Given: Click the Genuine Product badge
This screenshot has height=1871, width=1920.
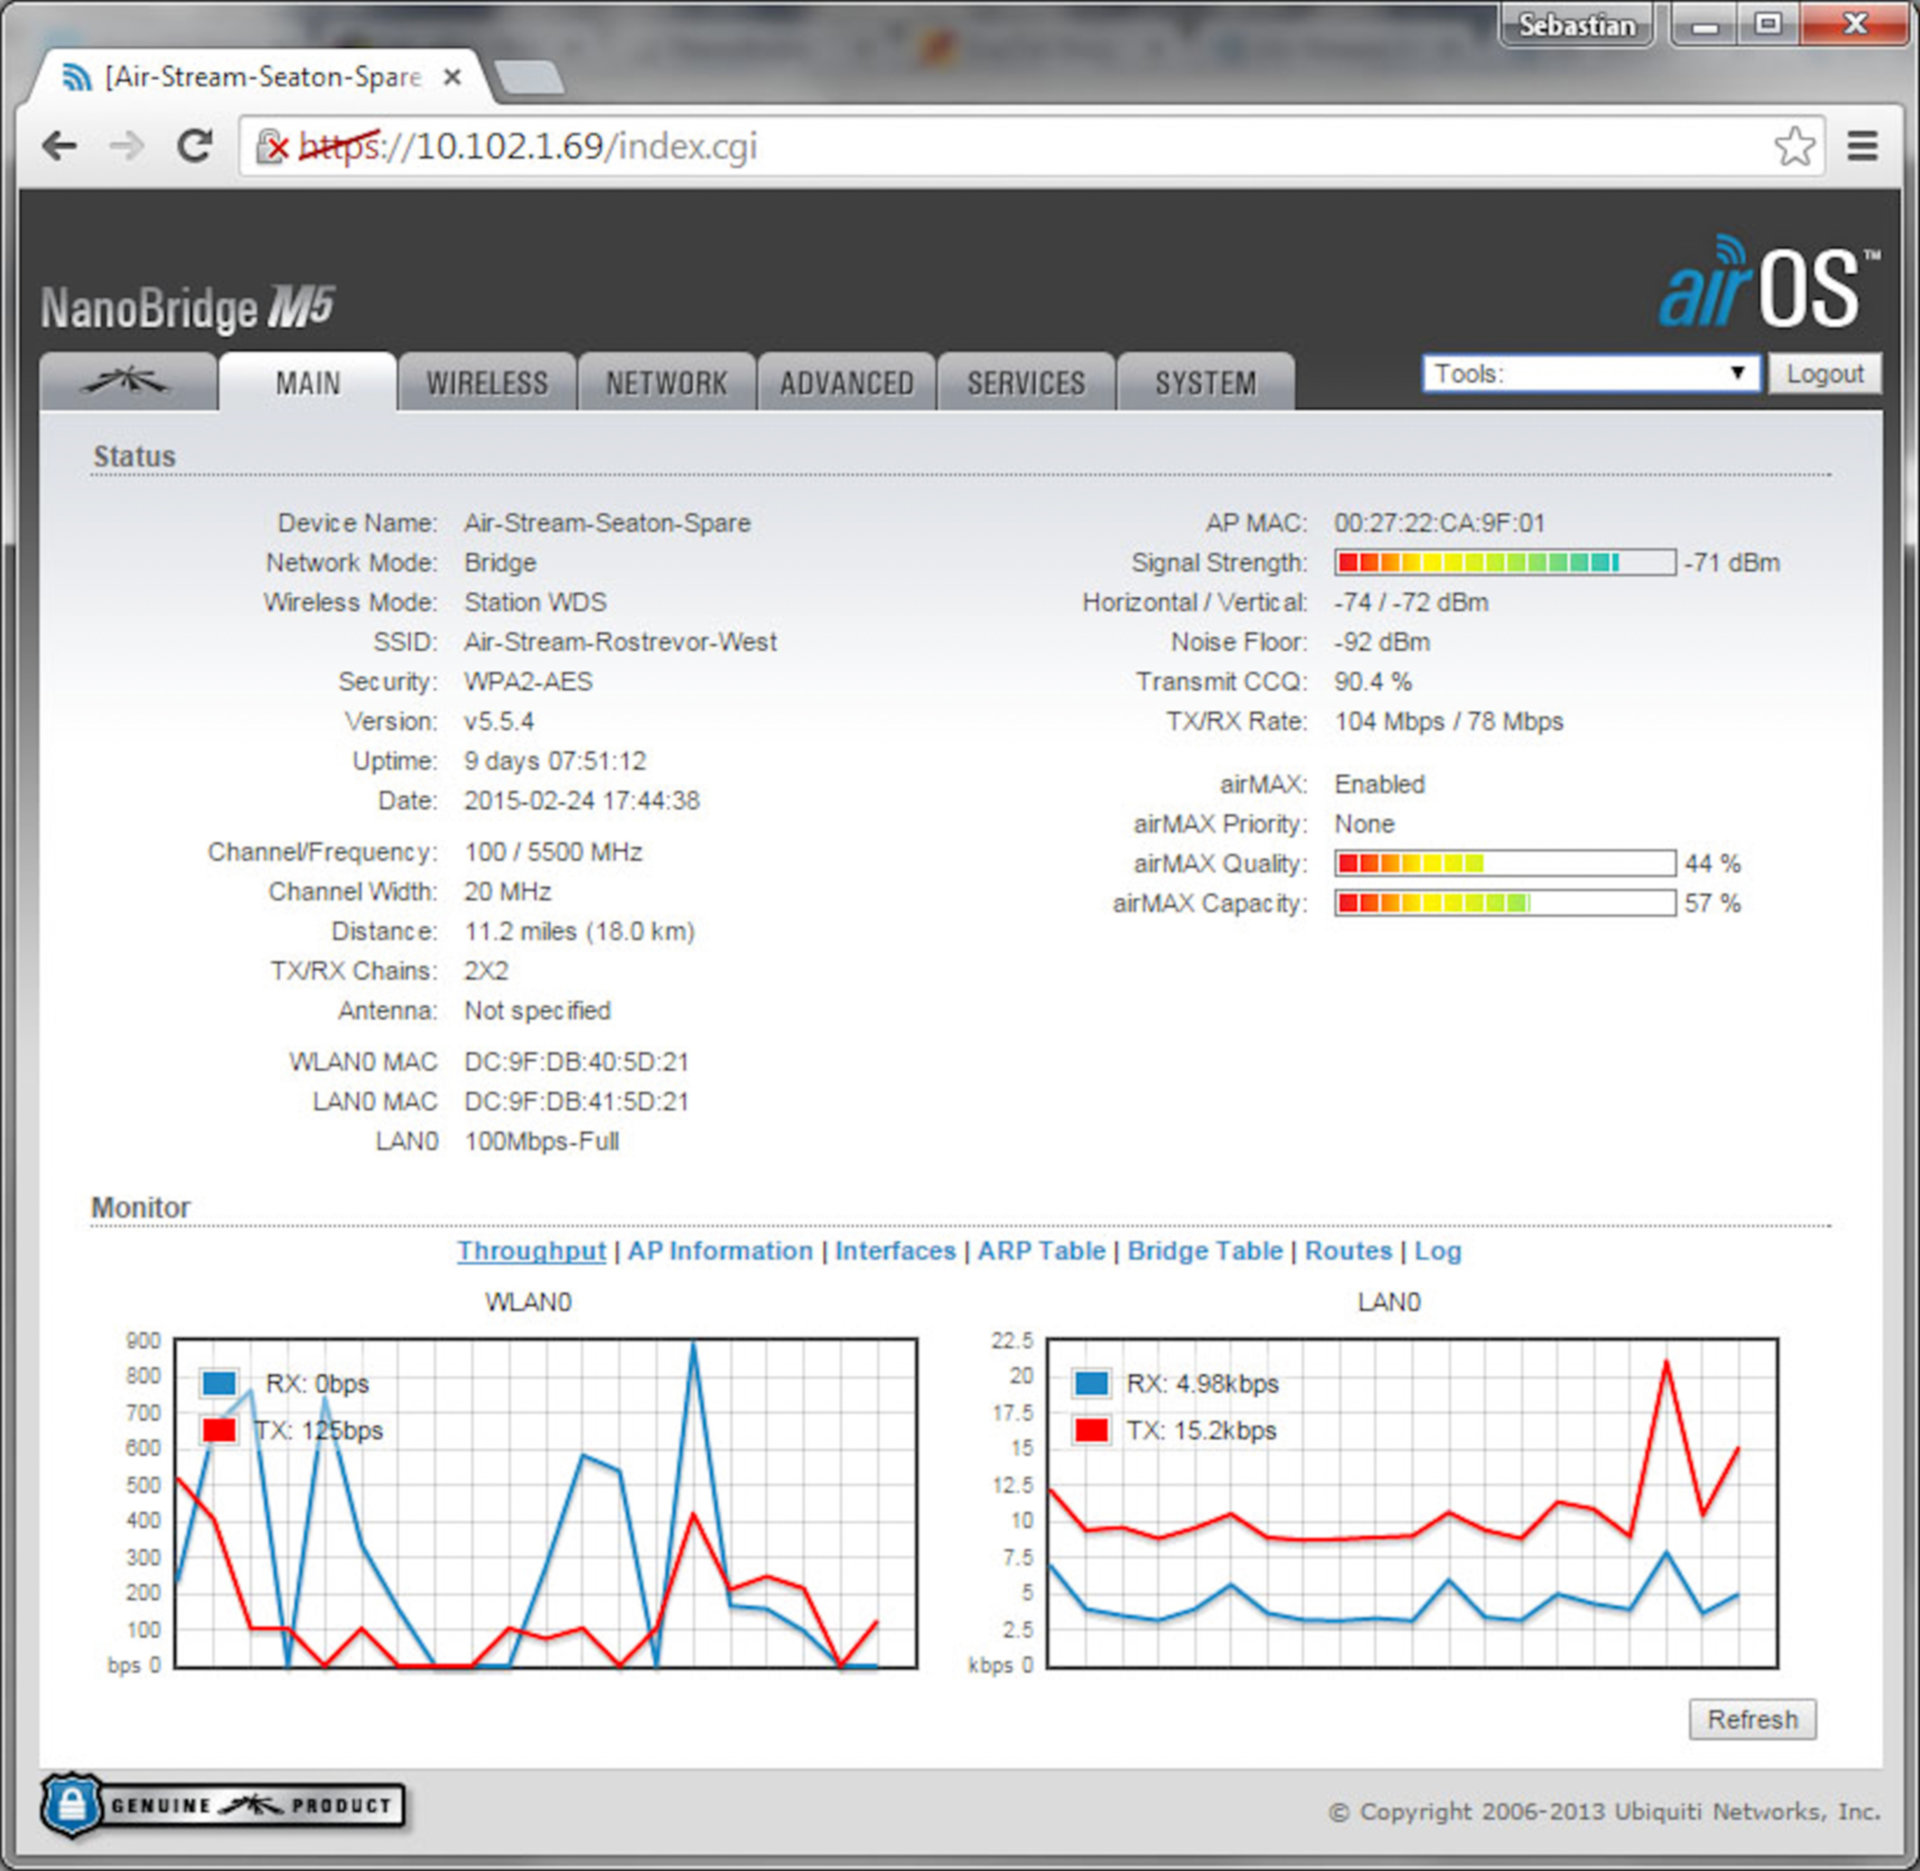Looking at the screenshot, I should pos(222,1805).
